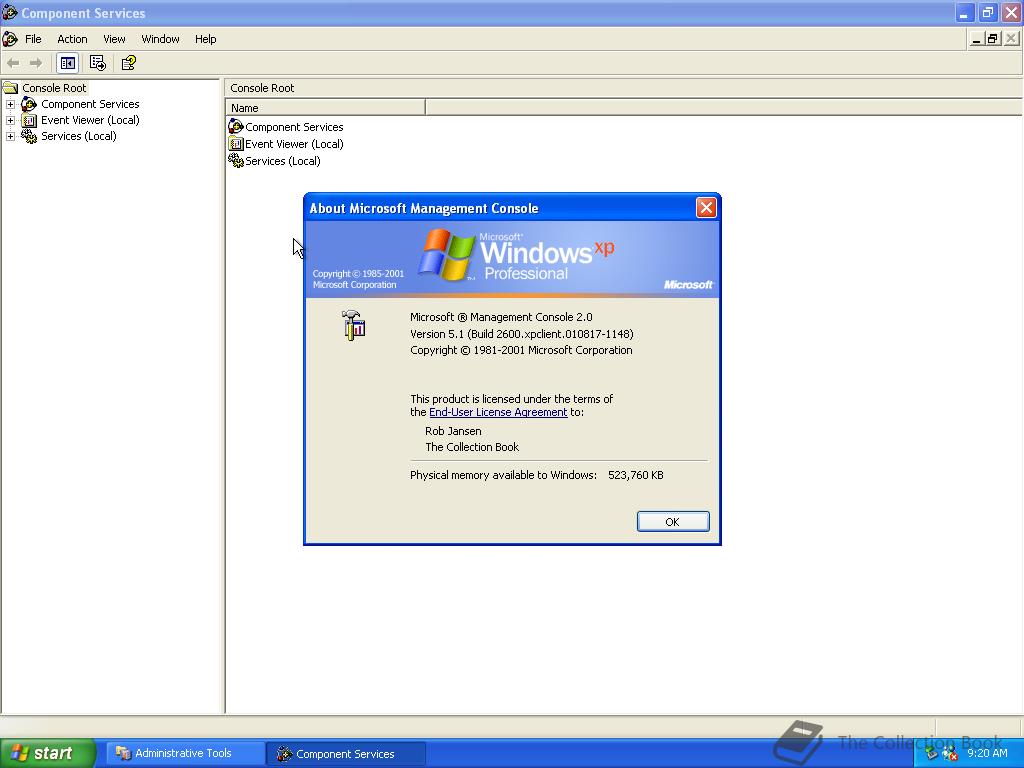Select Services (Local) text in list pane
Image resolution: width=1024 pixels, height=768 pixels.
coord(283,161)
